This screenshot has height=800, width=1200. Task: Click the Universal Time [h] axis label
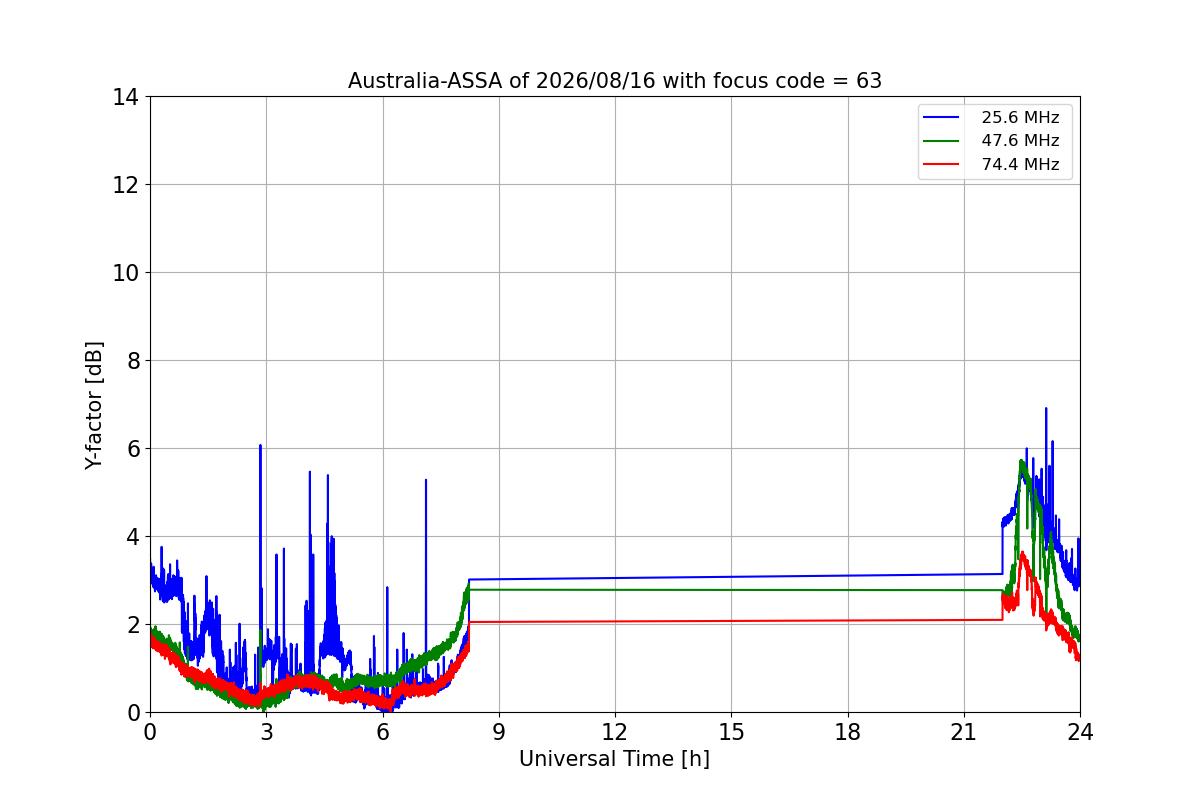(x=614, y=759)
